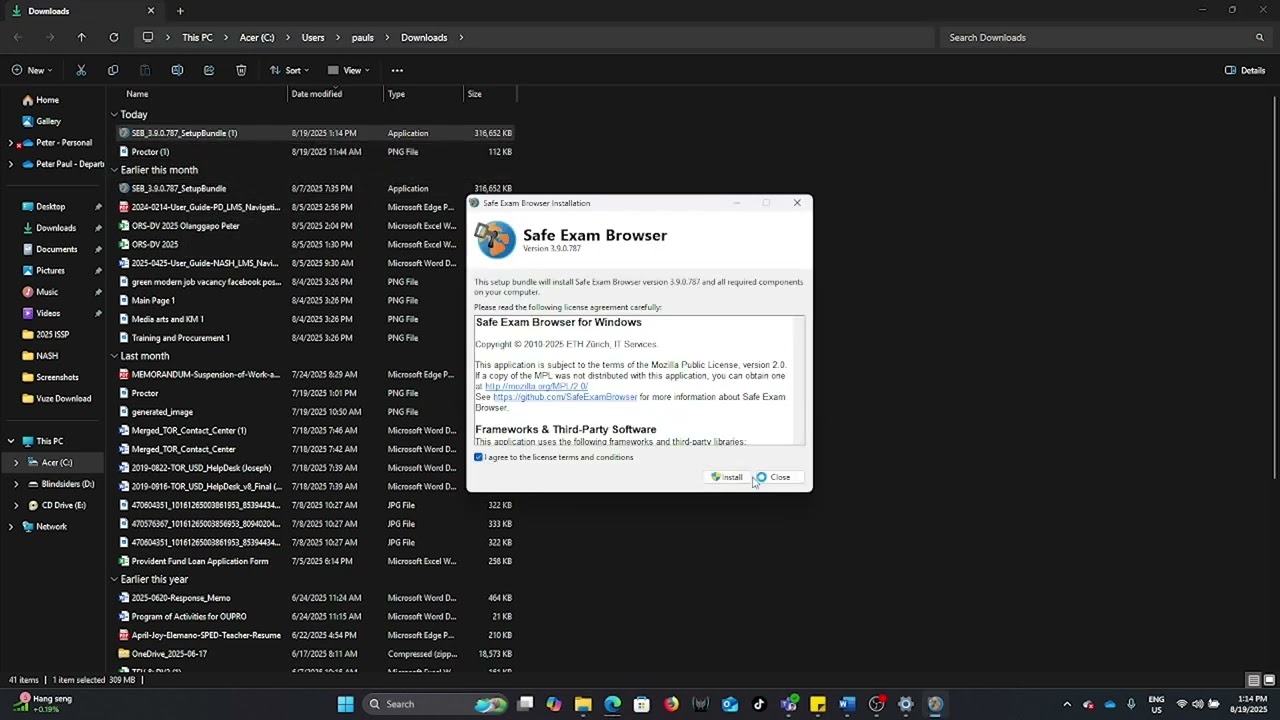Collapse the Last month file group

[x=114, y=356]
